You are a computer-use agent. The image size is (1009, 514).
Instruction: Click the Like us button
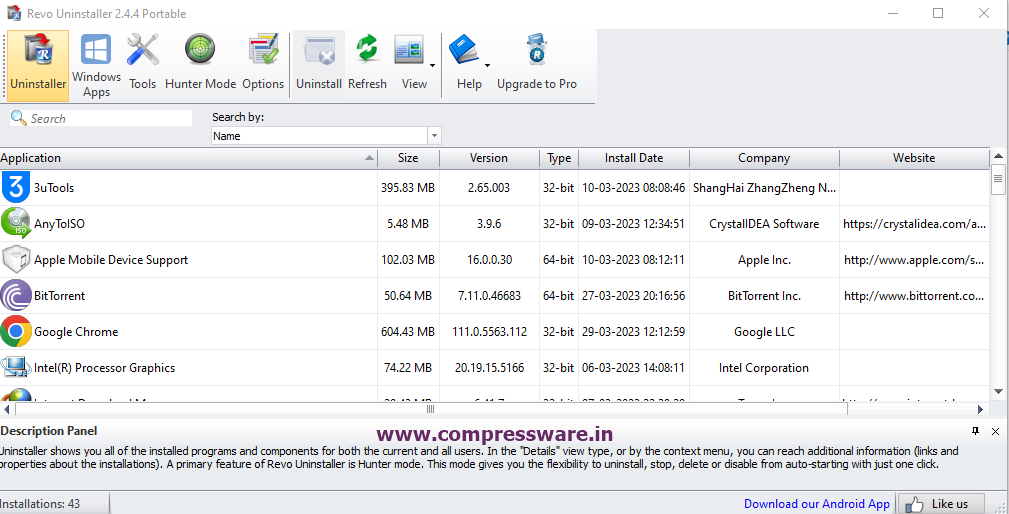point(941,504)
